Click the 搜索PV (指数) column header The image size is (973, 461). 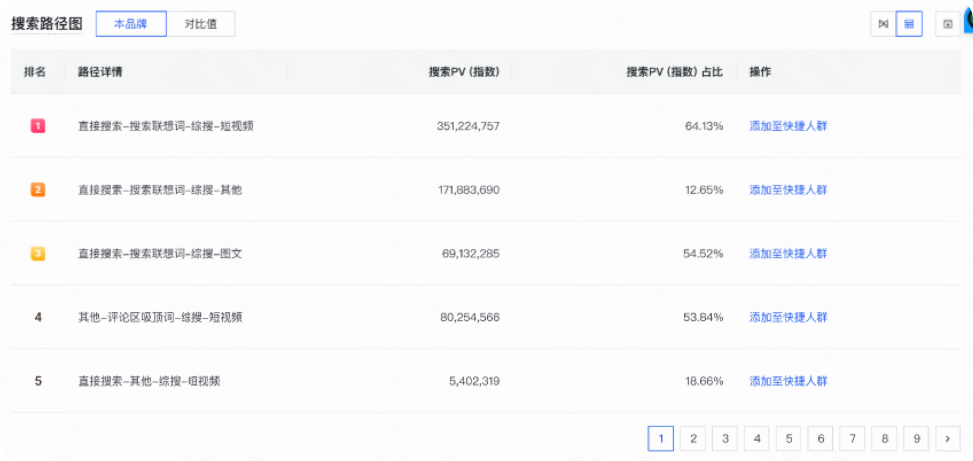463,72
